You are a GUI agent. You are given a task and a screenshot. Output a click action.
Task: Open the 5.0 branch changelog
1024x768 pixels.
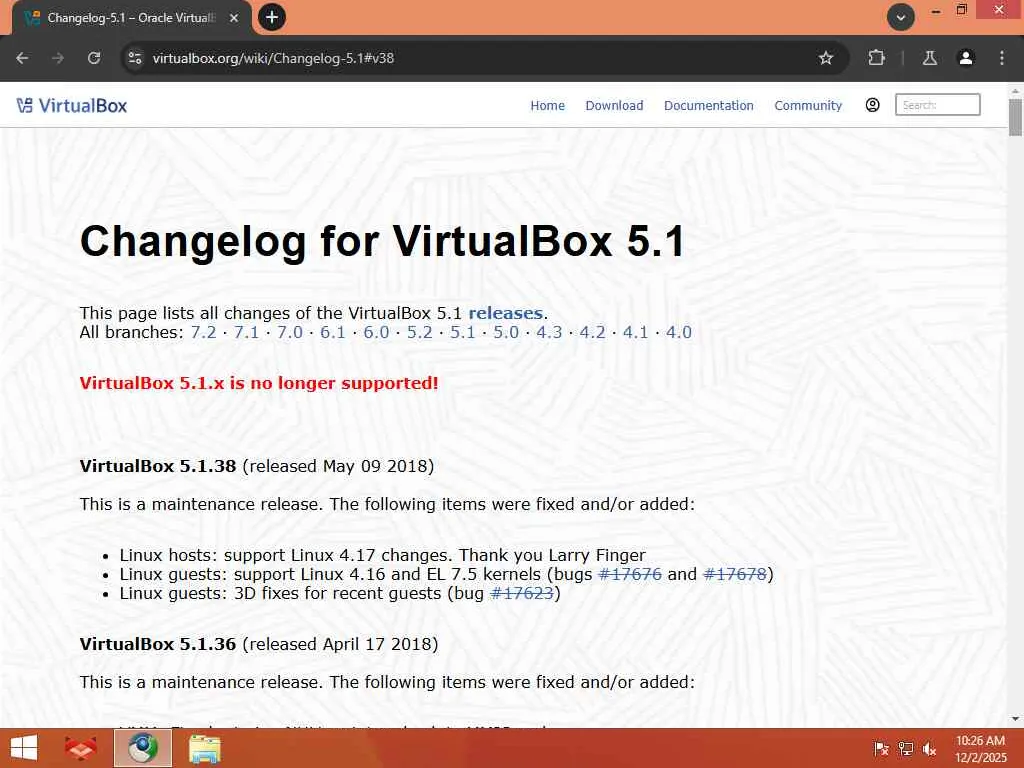pos(506,332)
